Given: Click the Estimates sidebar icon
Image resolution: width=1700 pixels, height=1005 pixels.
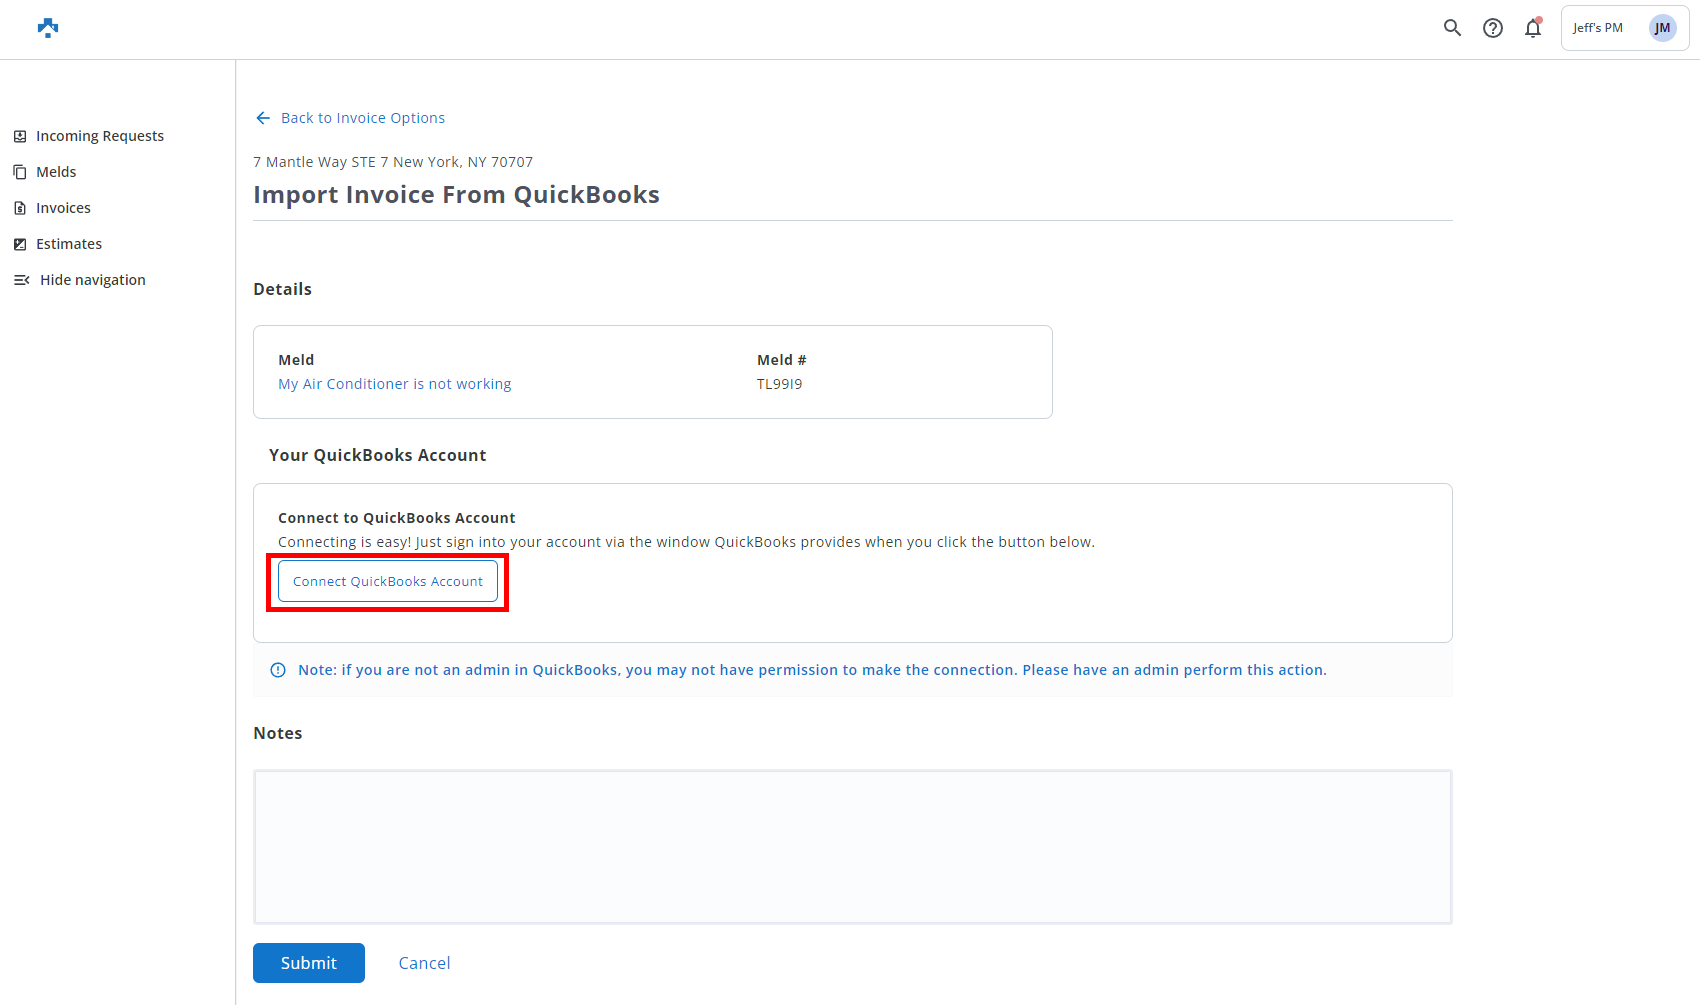Looking at the screenshot, I should pyautogui.click(x=20, y=244).
